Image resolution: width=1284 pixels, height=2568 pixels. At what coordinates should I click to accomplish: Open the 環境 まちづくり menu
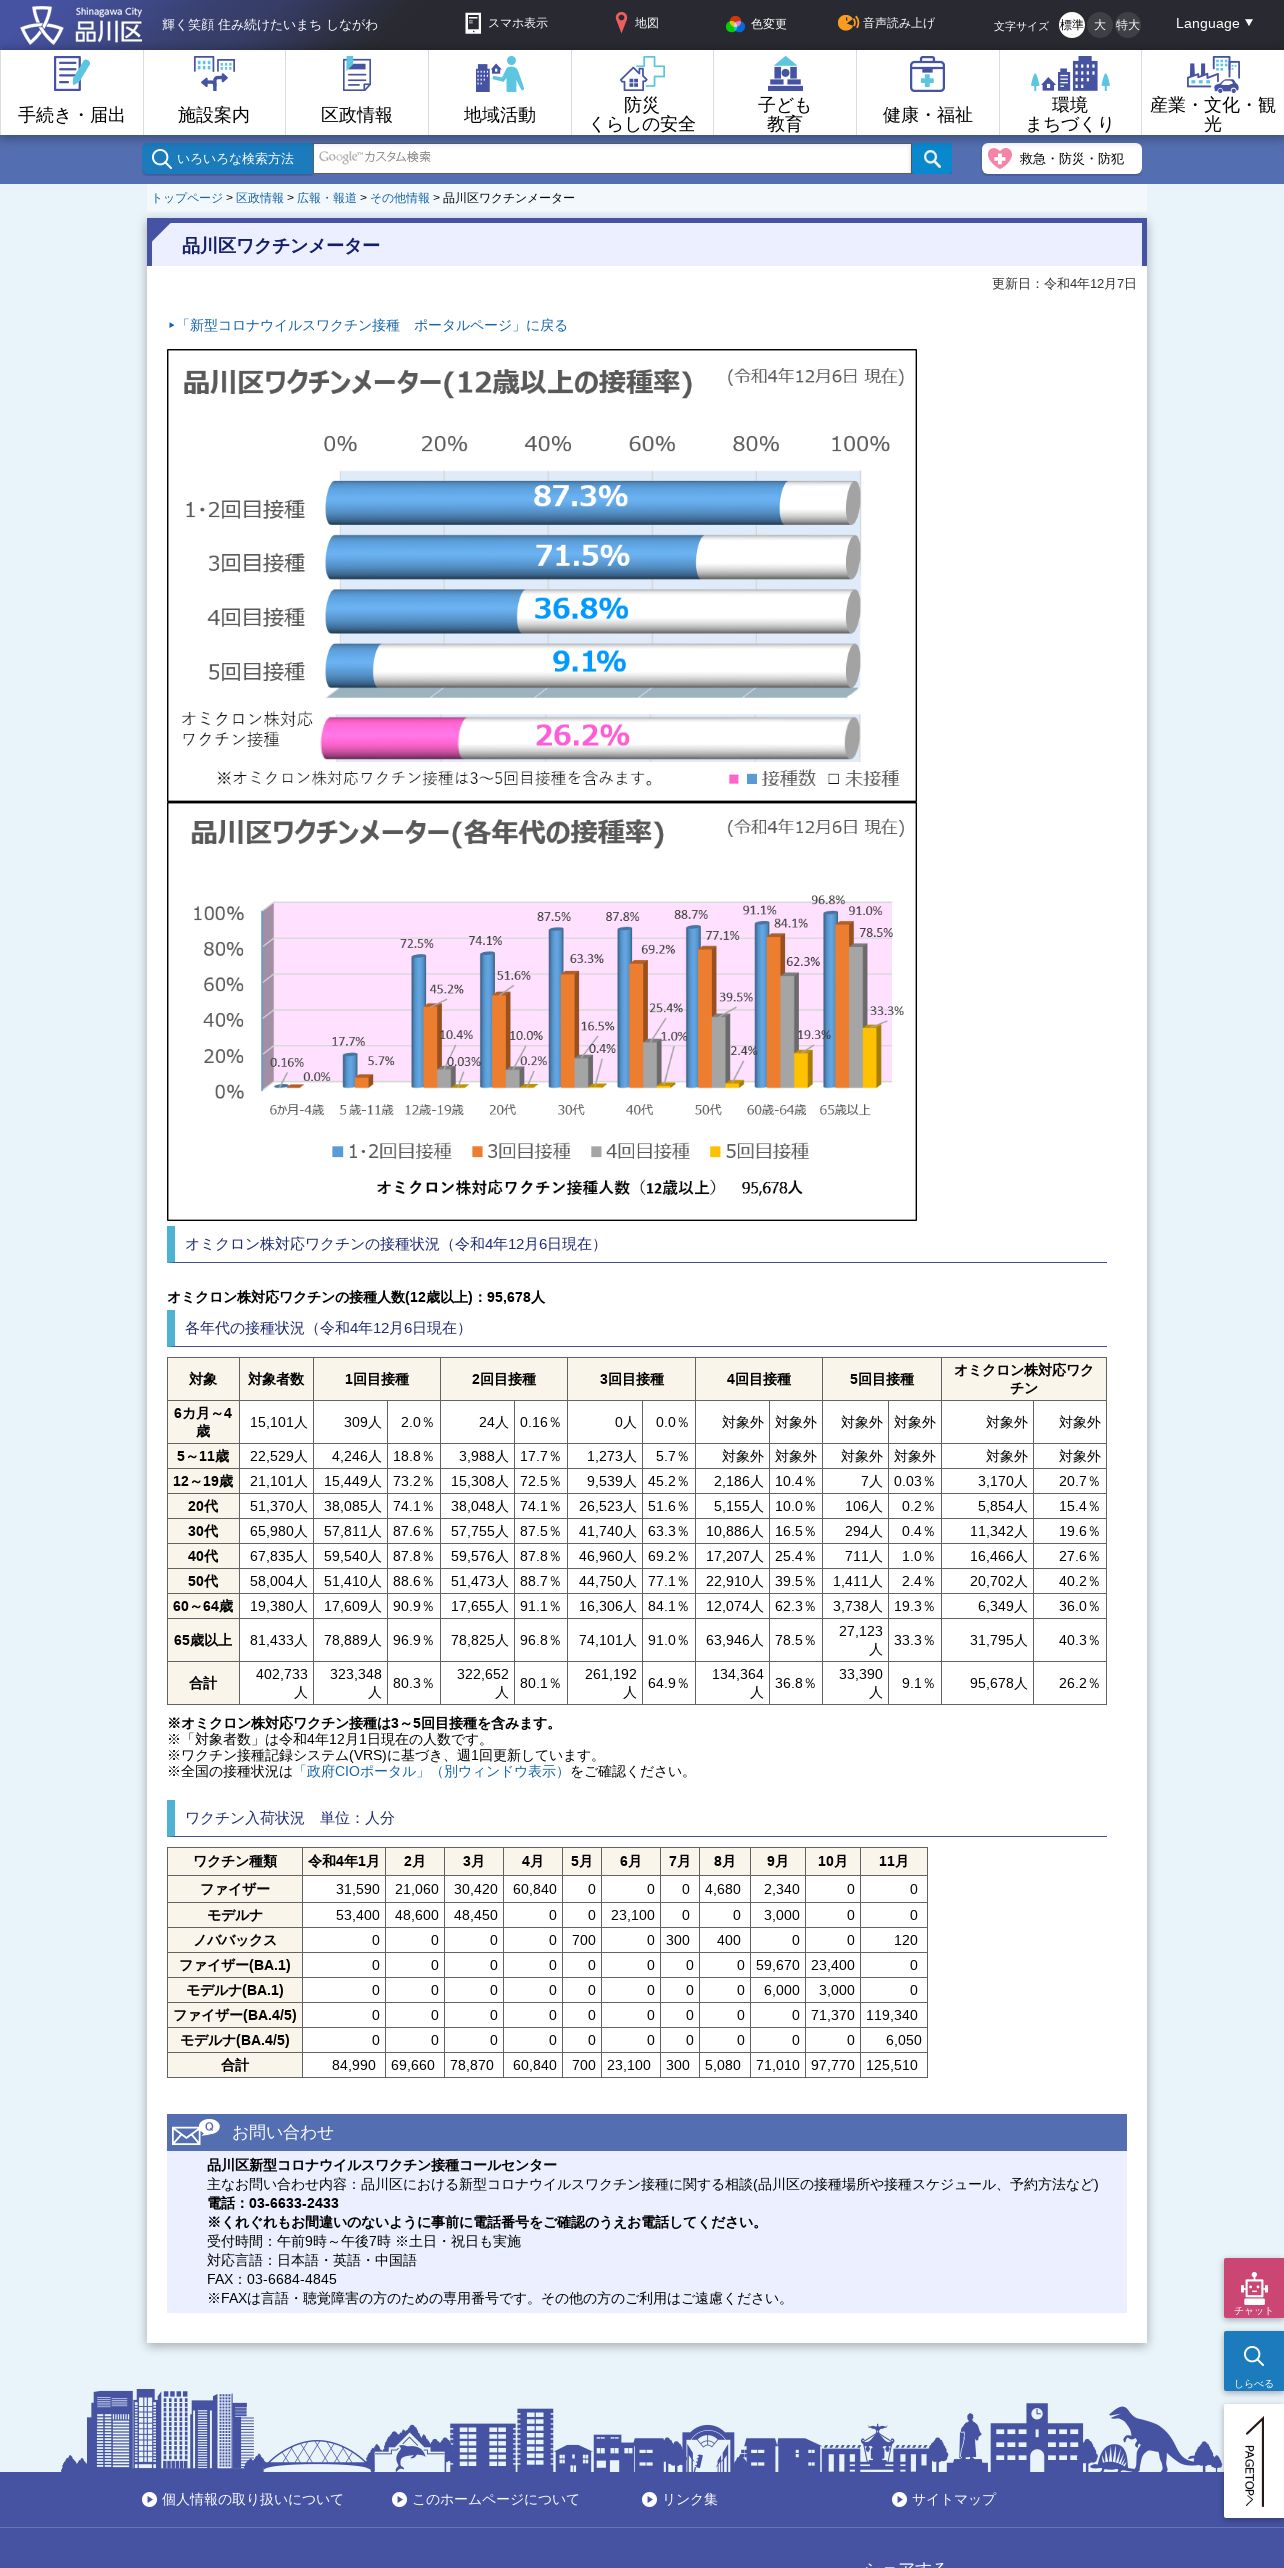coord(1070,92)
